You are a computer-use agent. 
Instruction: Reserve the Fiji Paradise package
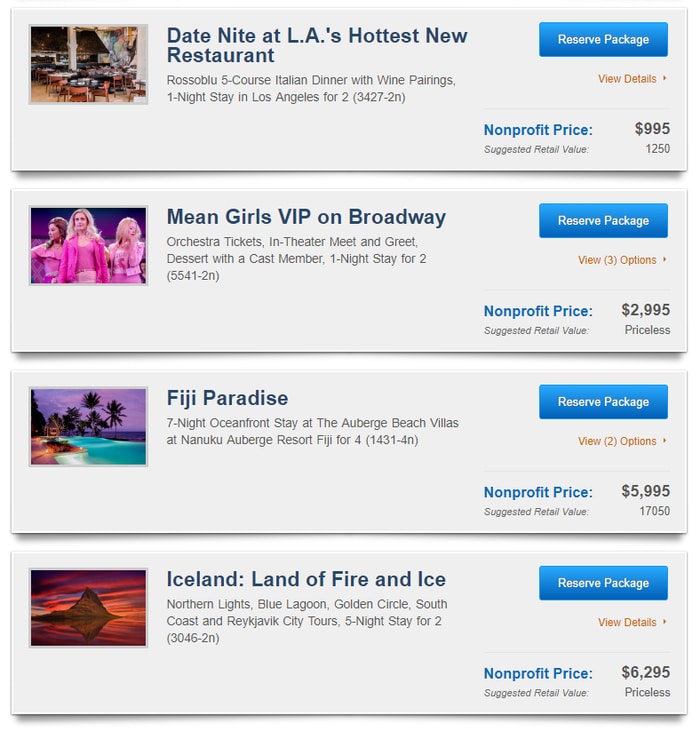603,402
